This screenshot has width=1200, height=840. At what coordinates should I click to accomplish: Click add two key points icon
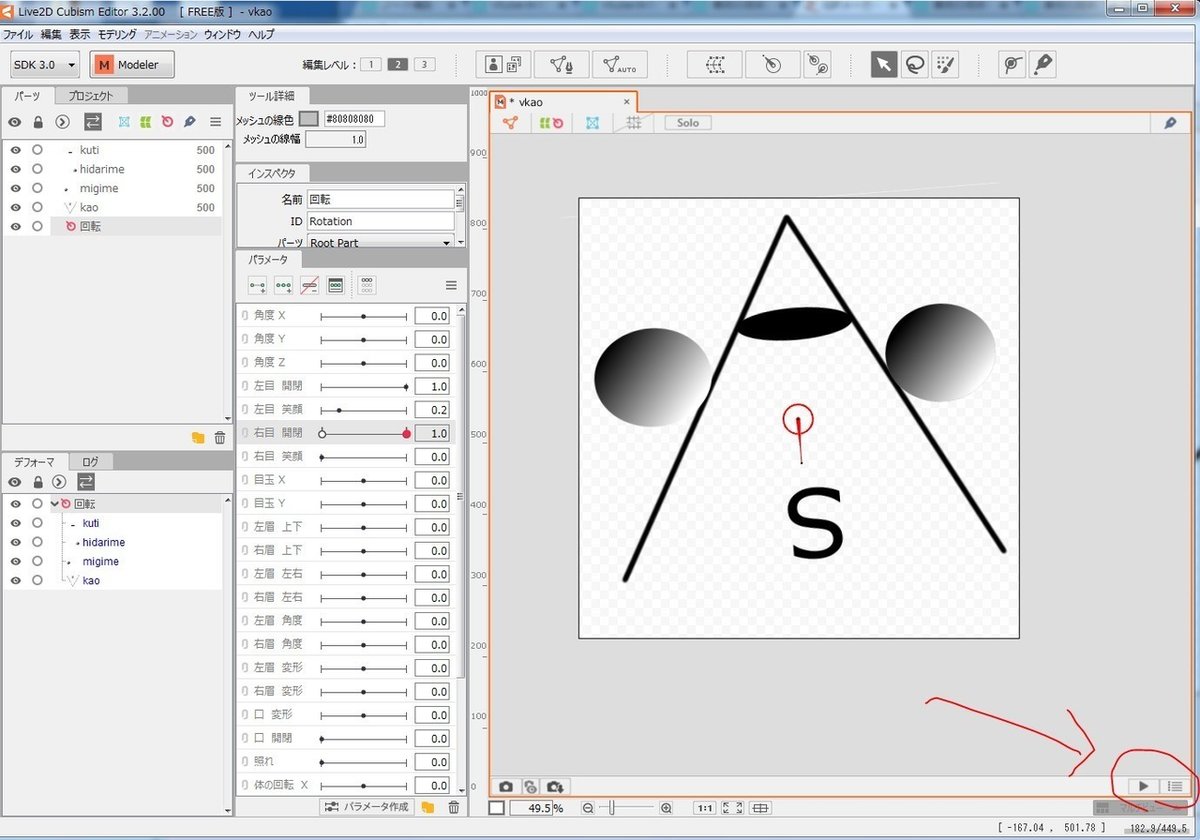pyautogui.click(x=257, y=285)
